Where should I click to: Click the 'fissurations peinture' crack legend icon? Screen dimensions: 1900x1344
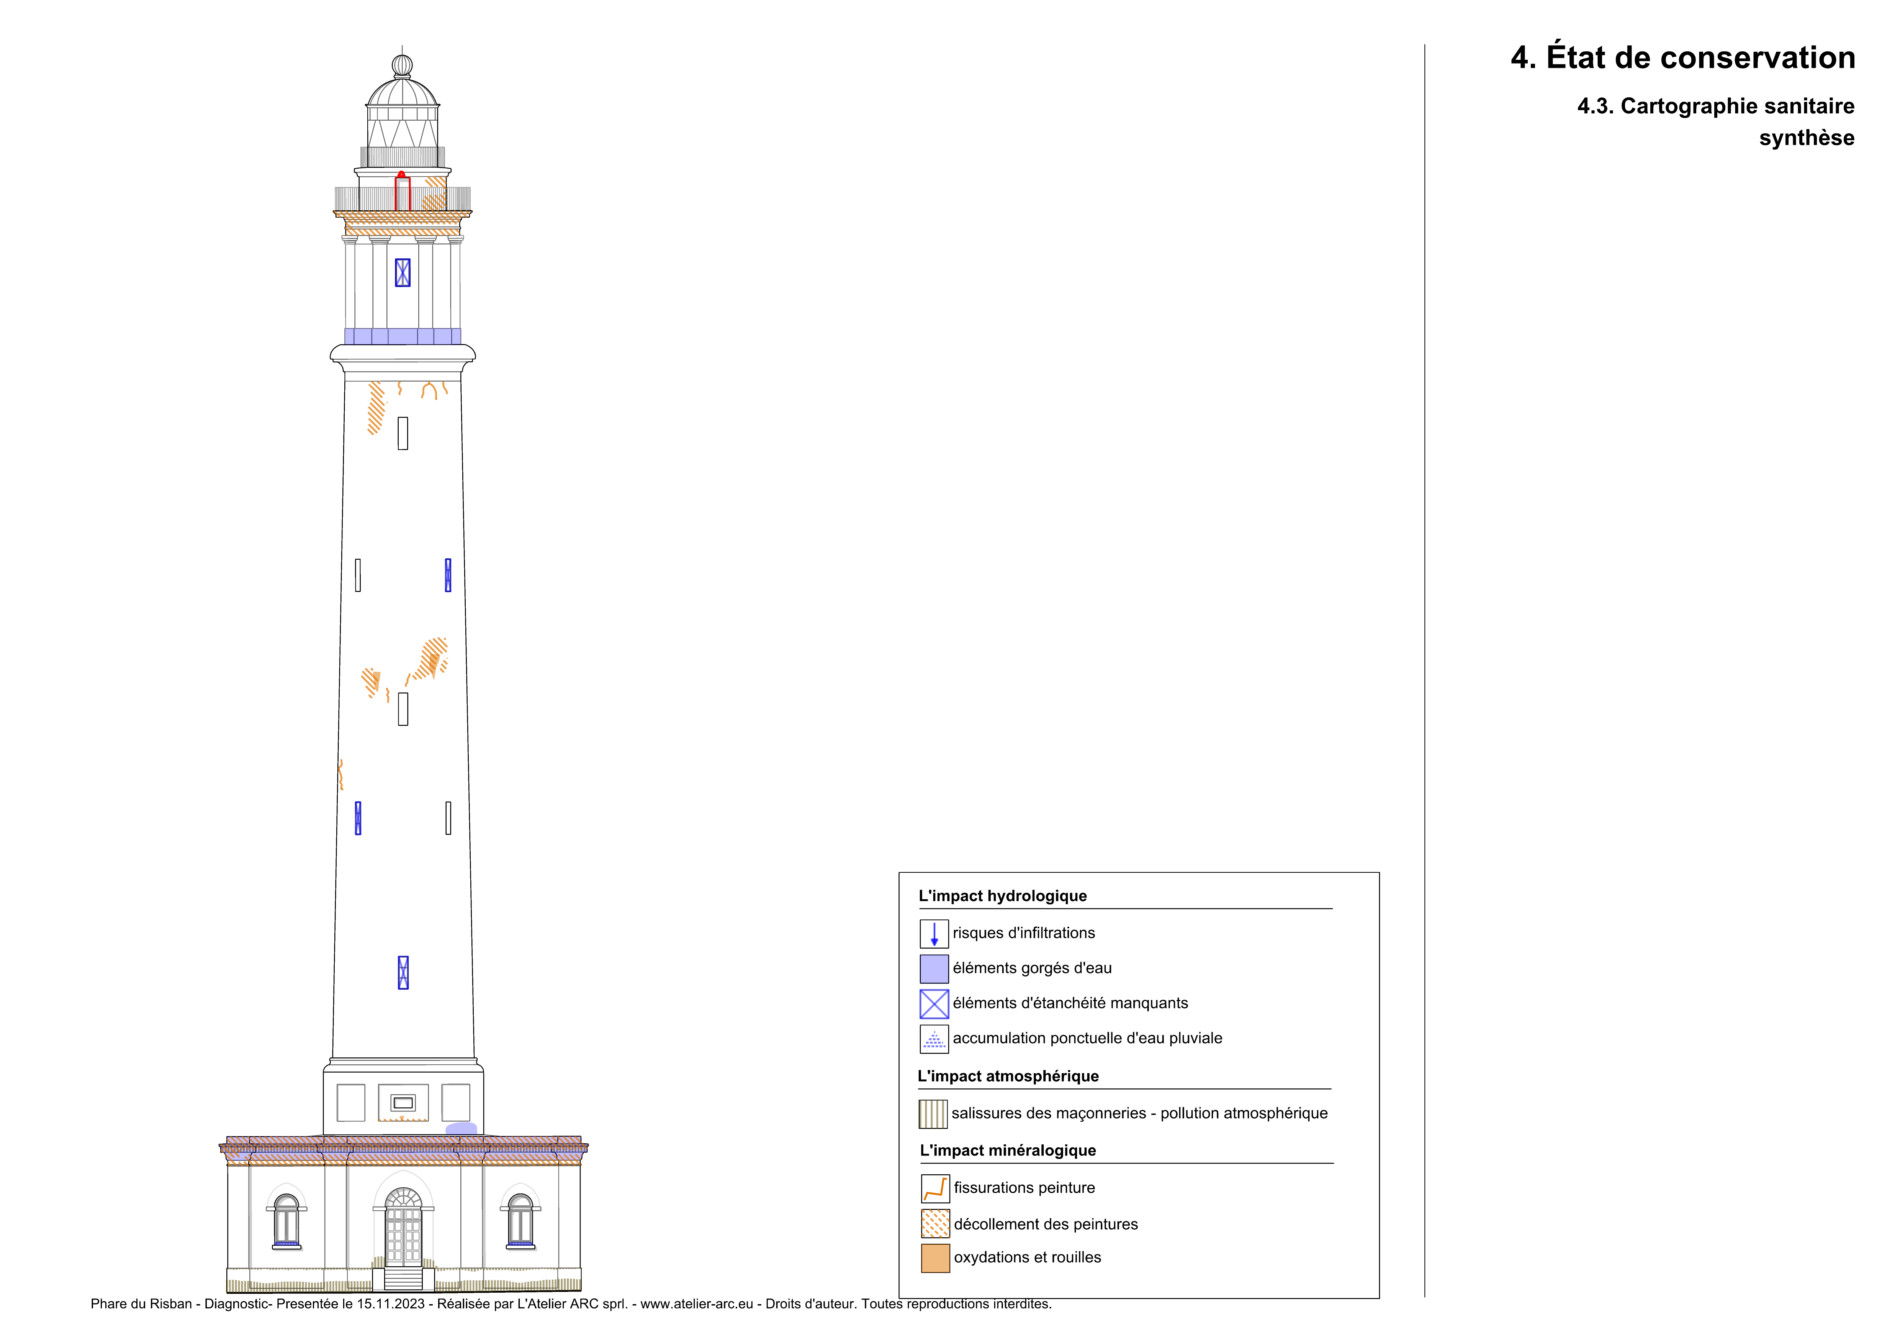pyautogui.click(x=935, y=1188)
